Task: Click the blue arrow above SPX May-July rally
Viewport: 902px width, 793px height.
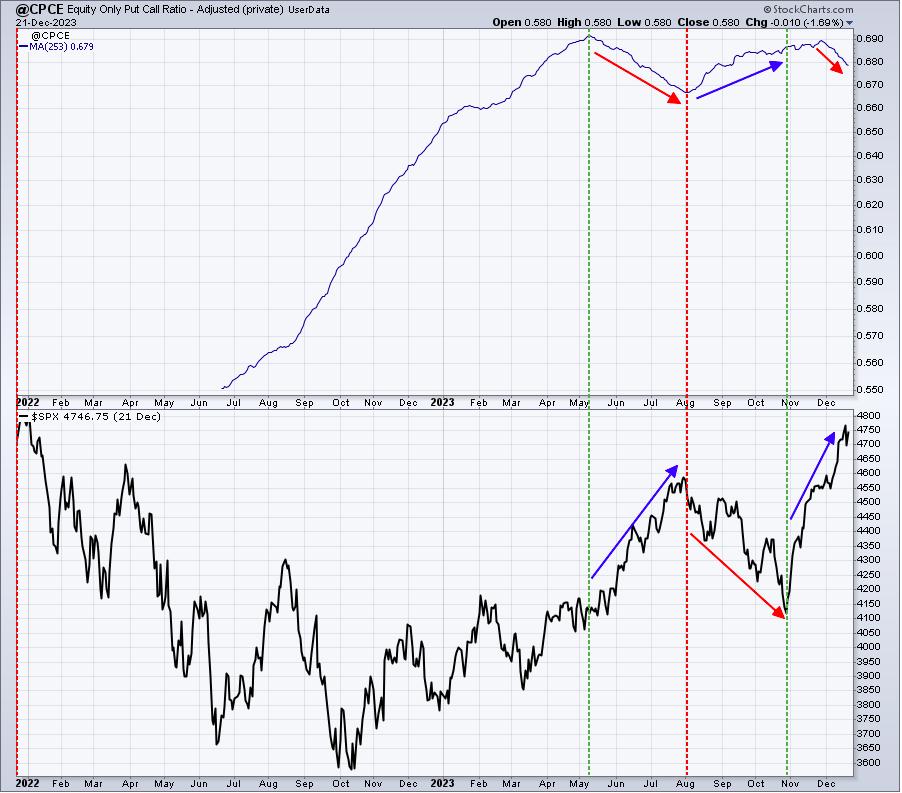Action: (x=635, y=522)
